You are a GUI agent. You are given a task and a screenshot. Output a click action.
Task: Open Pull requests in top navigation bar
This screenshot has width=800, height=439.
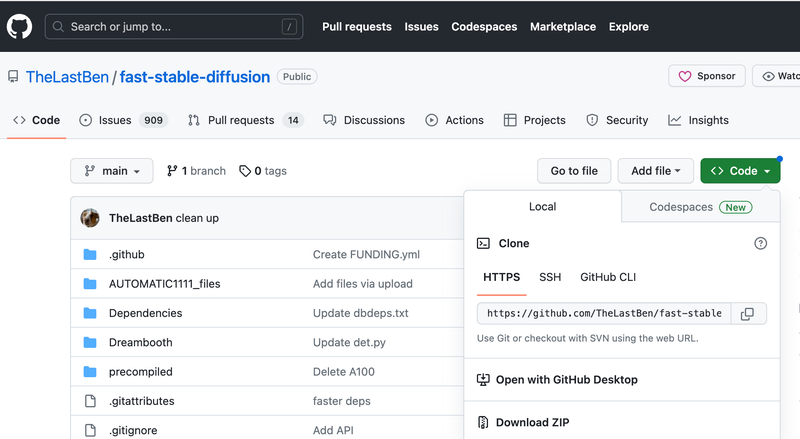tap(357, 27)
